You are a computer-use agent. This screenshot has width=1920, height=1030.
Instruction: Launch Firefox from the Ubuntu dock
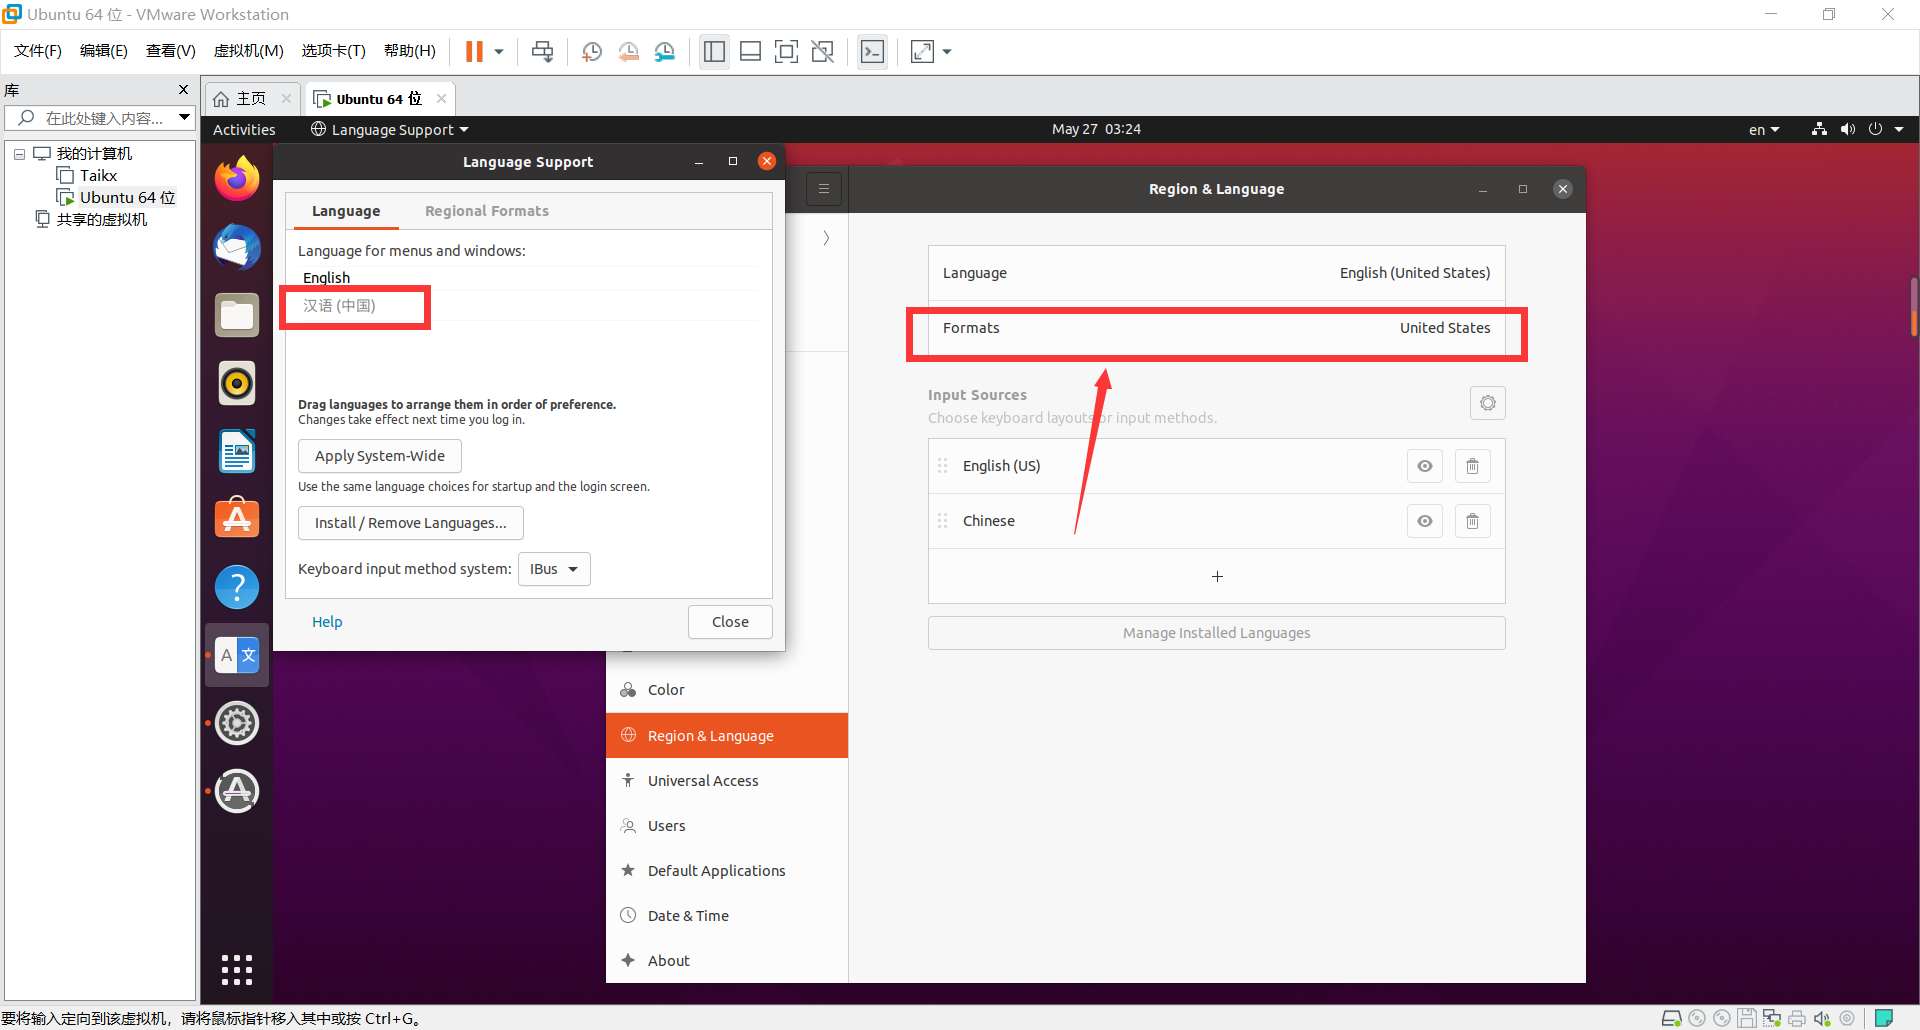tap(236, 178)
